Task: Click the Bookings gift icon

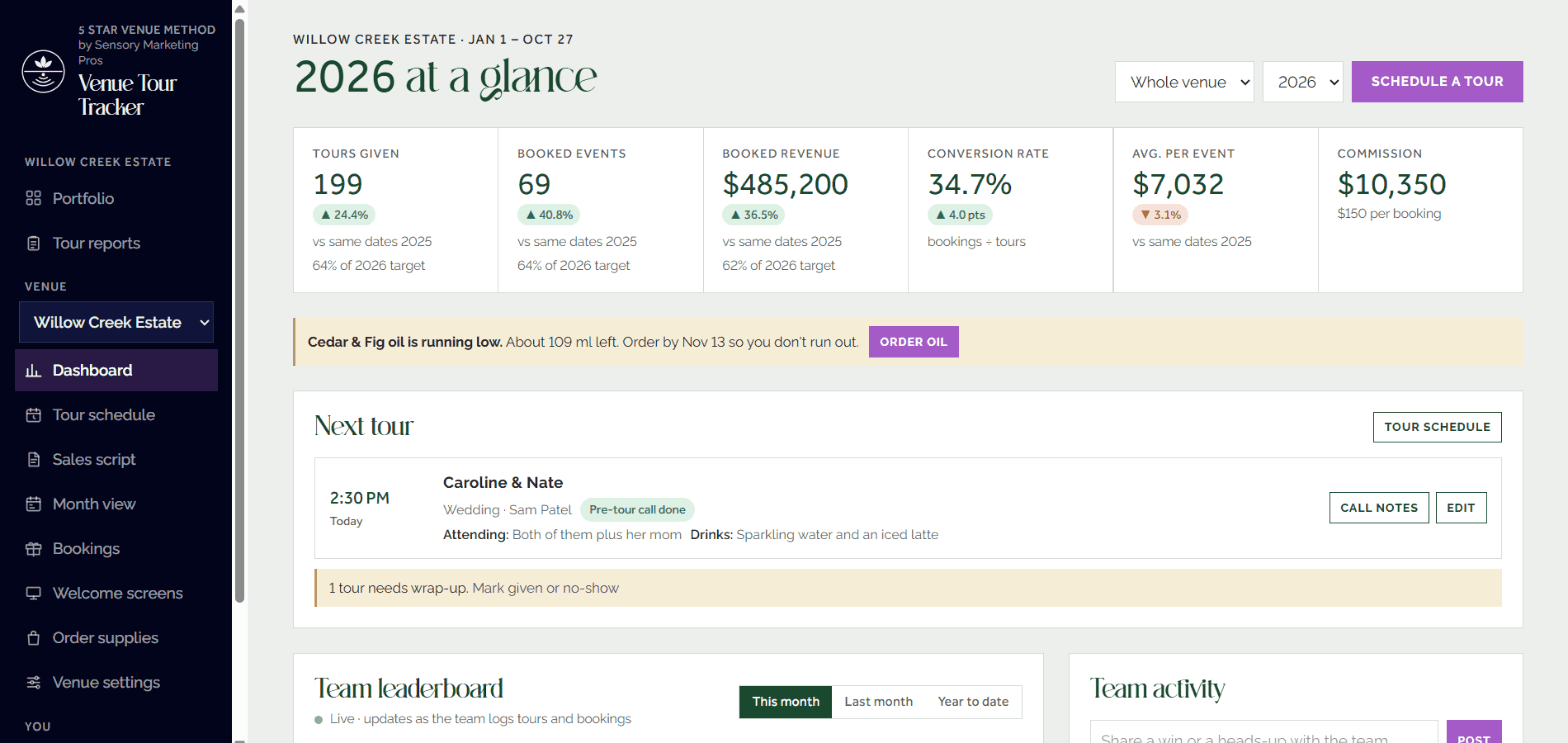Action: pos(33,548)
